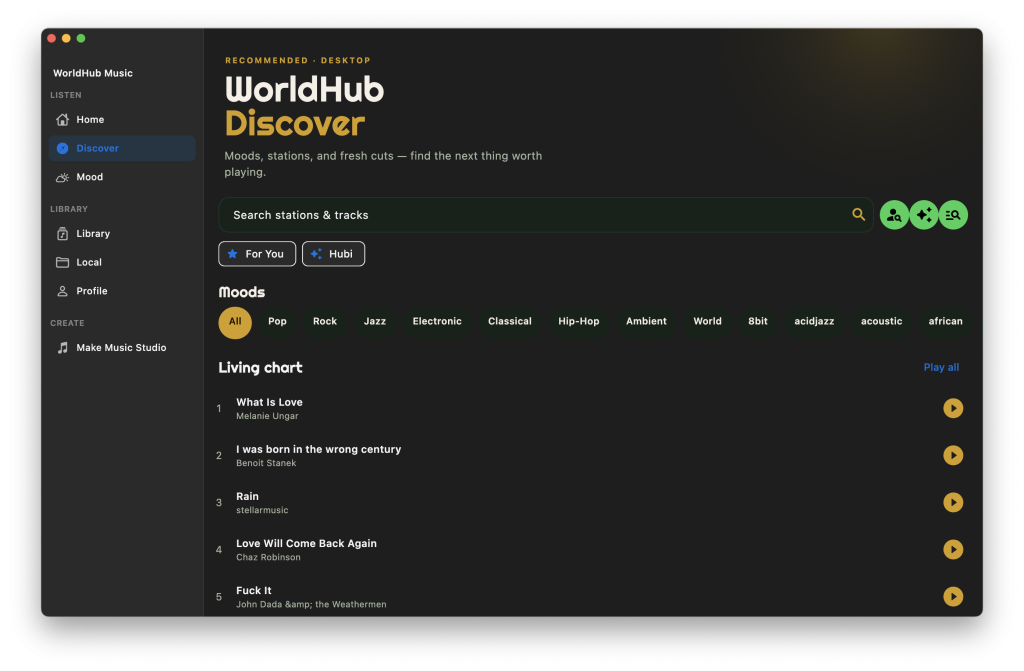The image size is (1024, 671).
Task: Open Home in the sidebar
Action: [121, 120]
